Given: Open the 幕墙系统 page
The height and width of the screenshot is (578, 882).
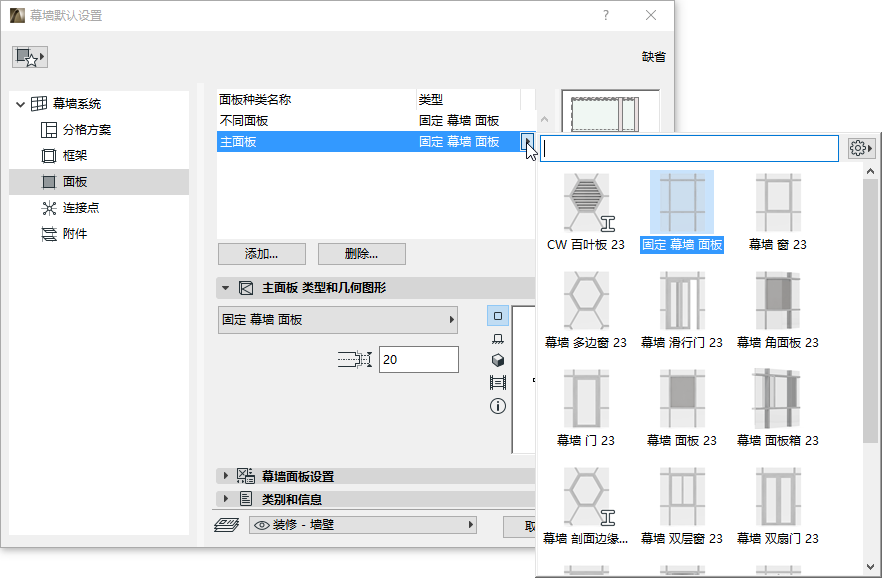Looking at the screenshot, I should pos(76,103).
